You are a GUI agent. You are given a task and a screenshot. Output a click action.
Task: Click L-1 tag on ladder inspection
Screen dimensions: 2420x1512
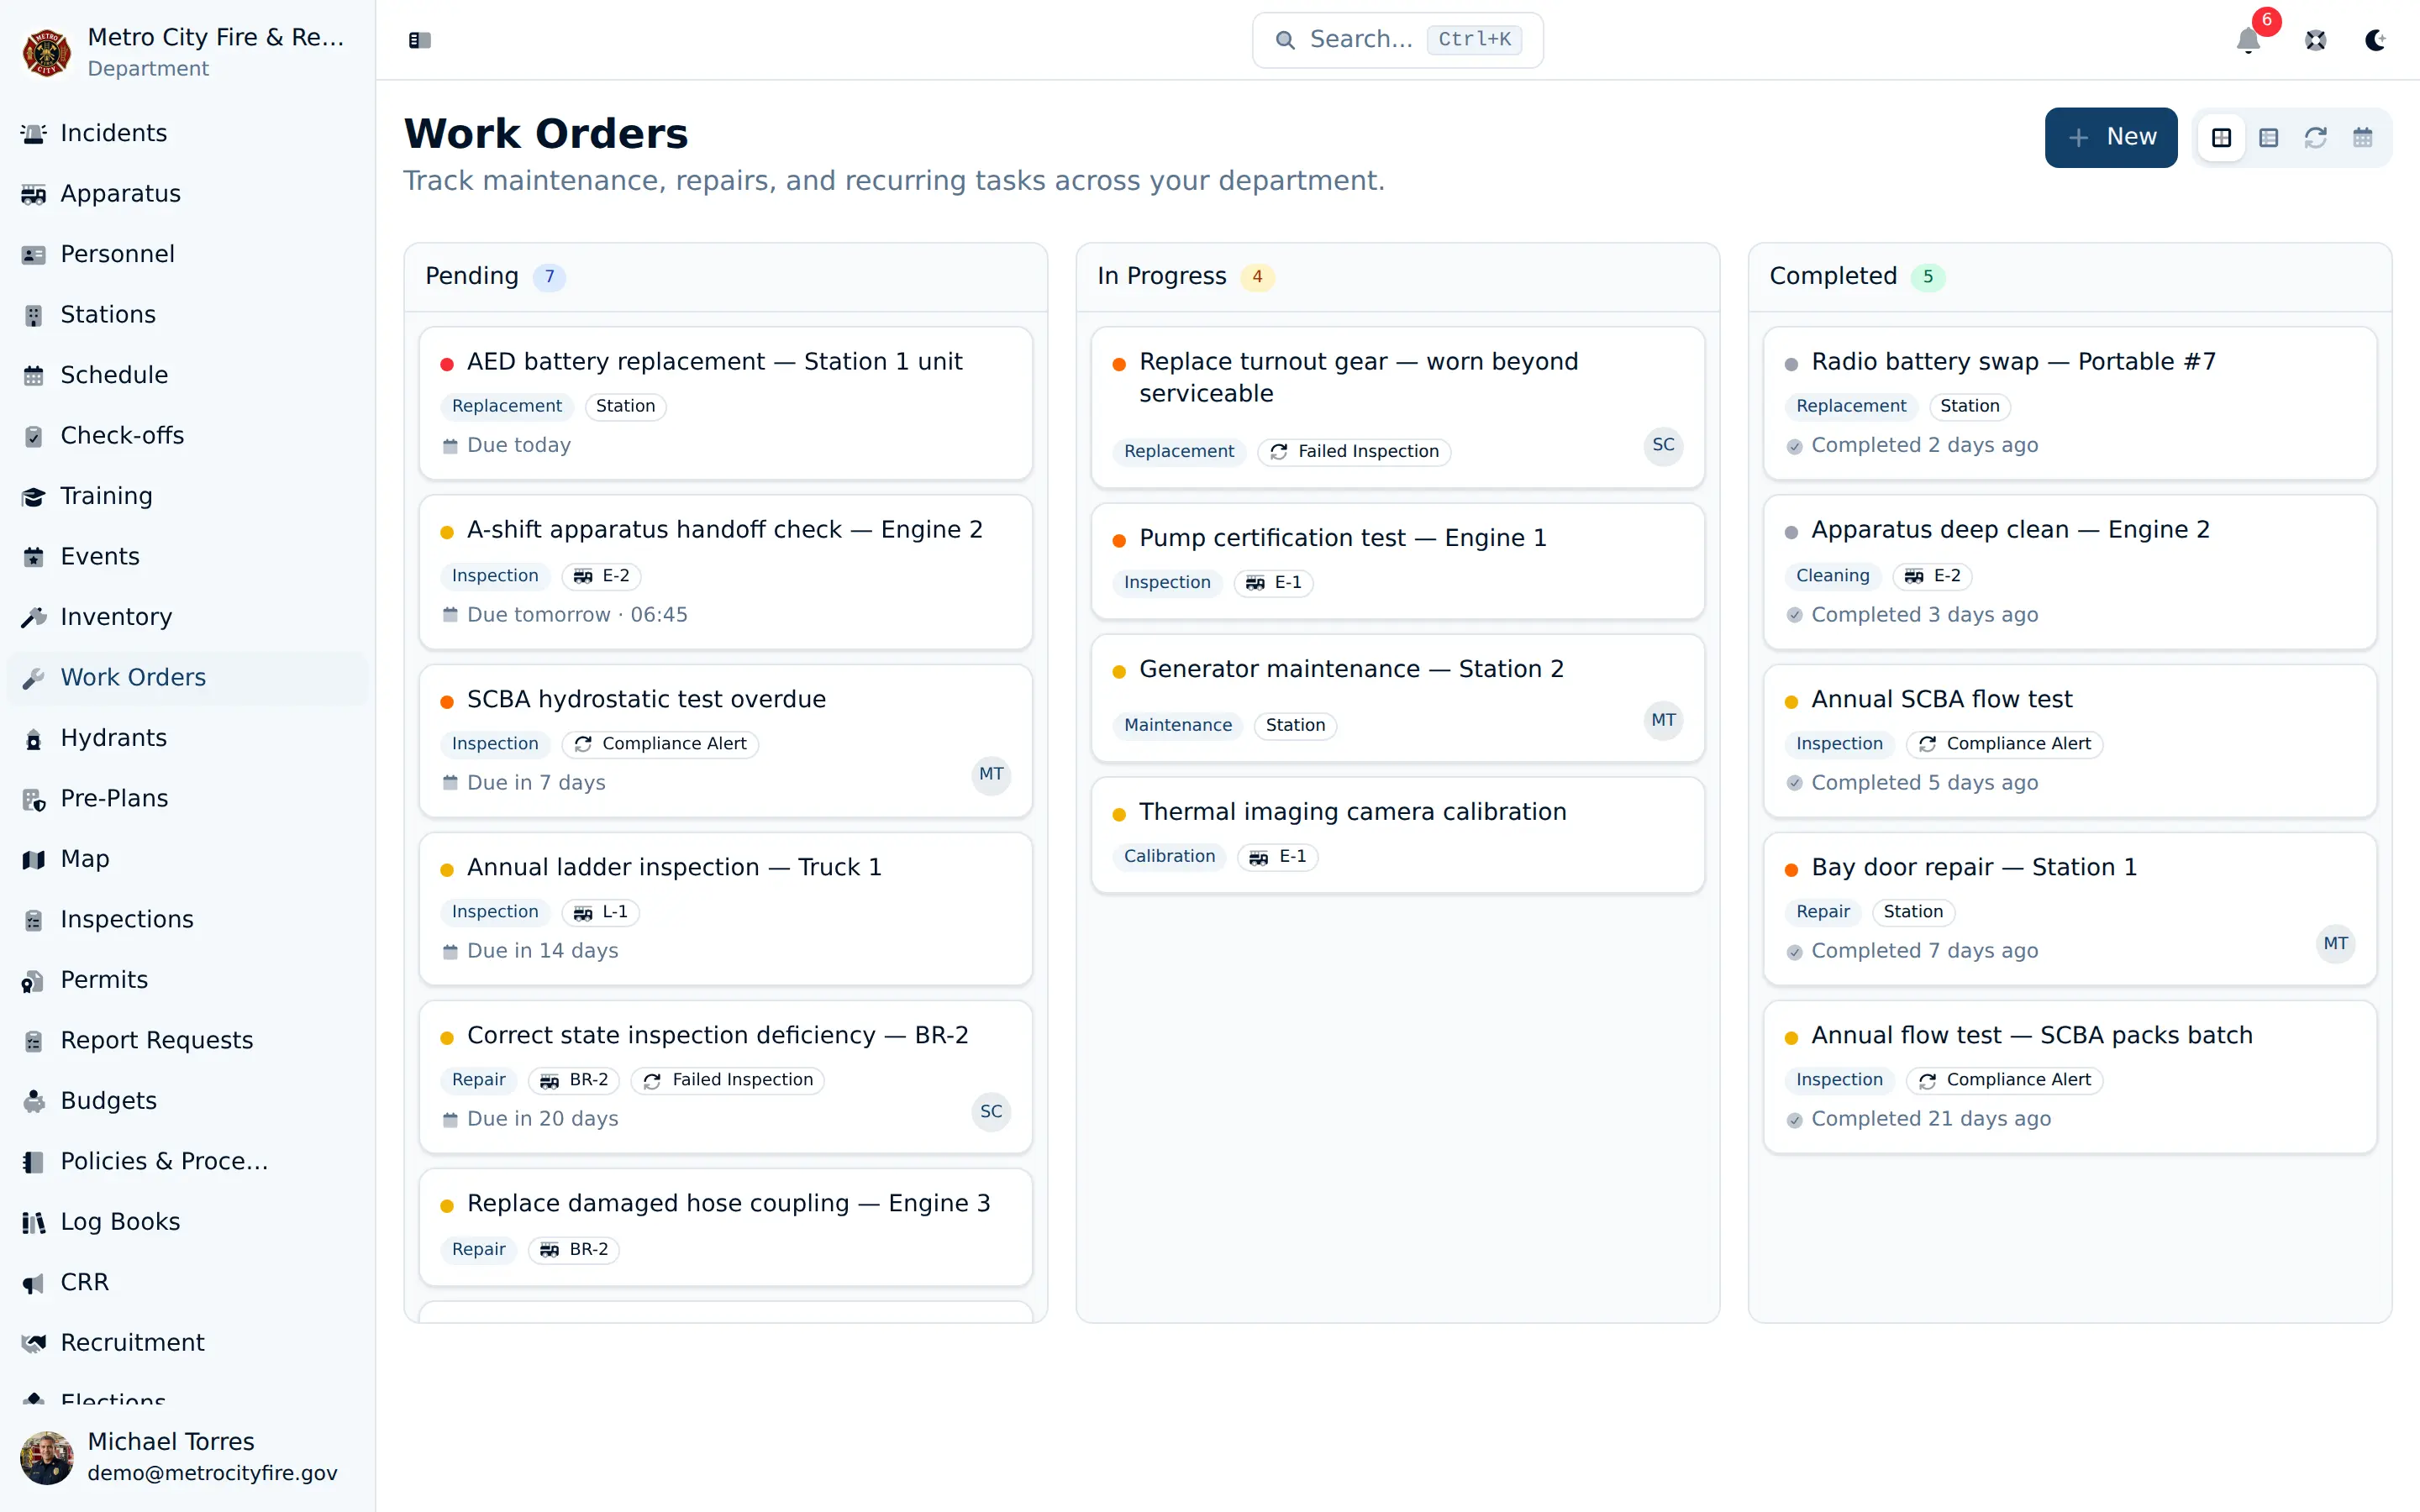coord(600,912)
